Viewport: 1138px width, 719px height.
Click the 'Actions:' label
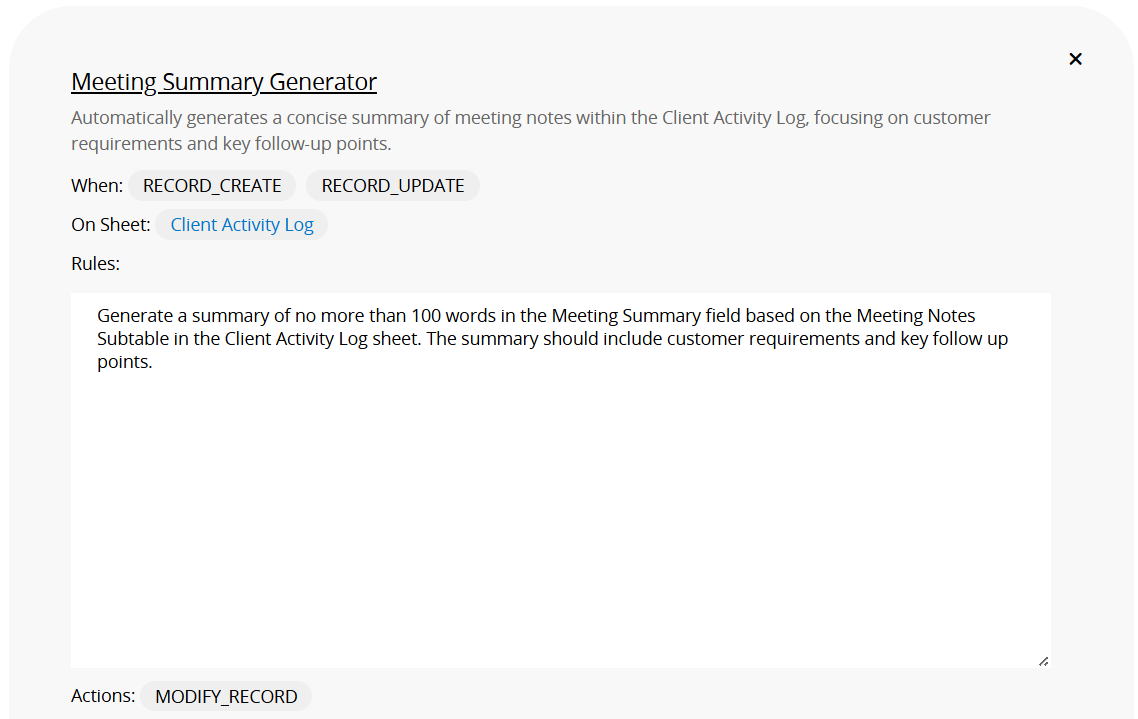tap(103, 696)
